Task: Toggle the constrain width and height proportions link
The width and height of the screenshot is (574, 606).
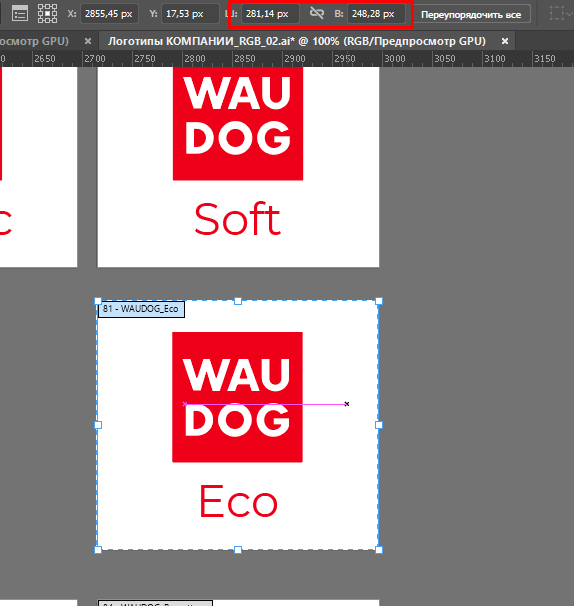Action: click(317, 14)
